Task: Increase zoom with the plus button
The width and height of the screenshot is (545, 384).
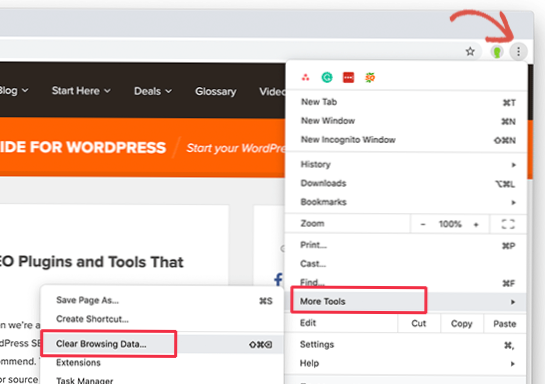Action: pos(476,224)
